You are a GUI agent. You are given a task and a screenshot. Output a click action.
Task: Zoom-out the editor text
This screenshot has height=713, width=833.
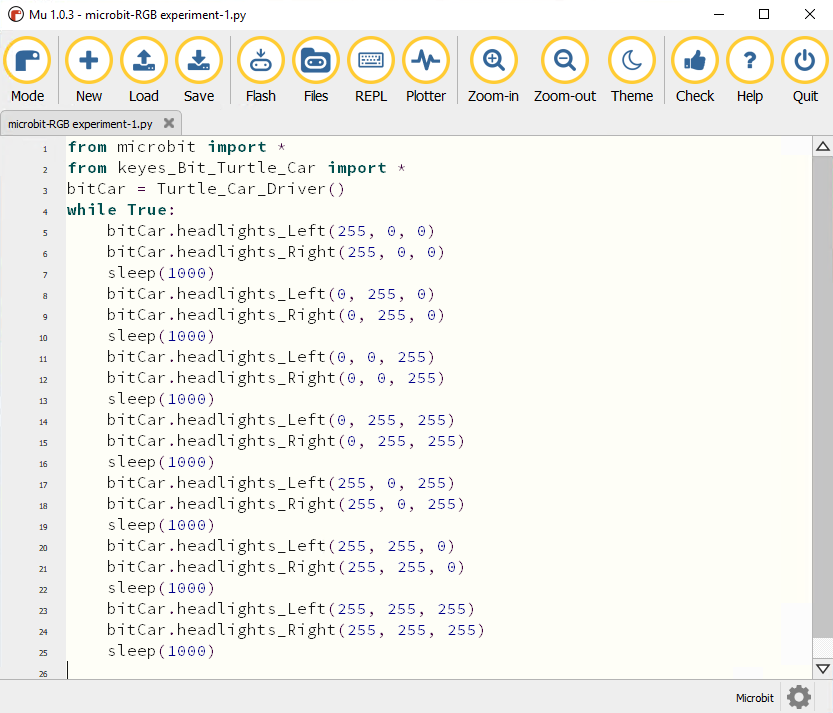pos(565,70)
